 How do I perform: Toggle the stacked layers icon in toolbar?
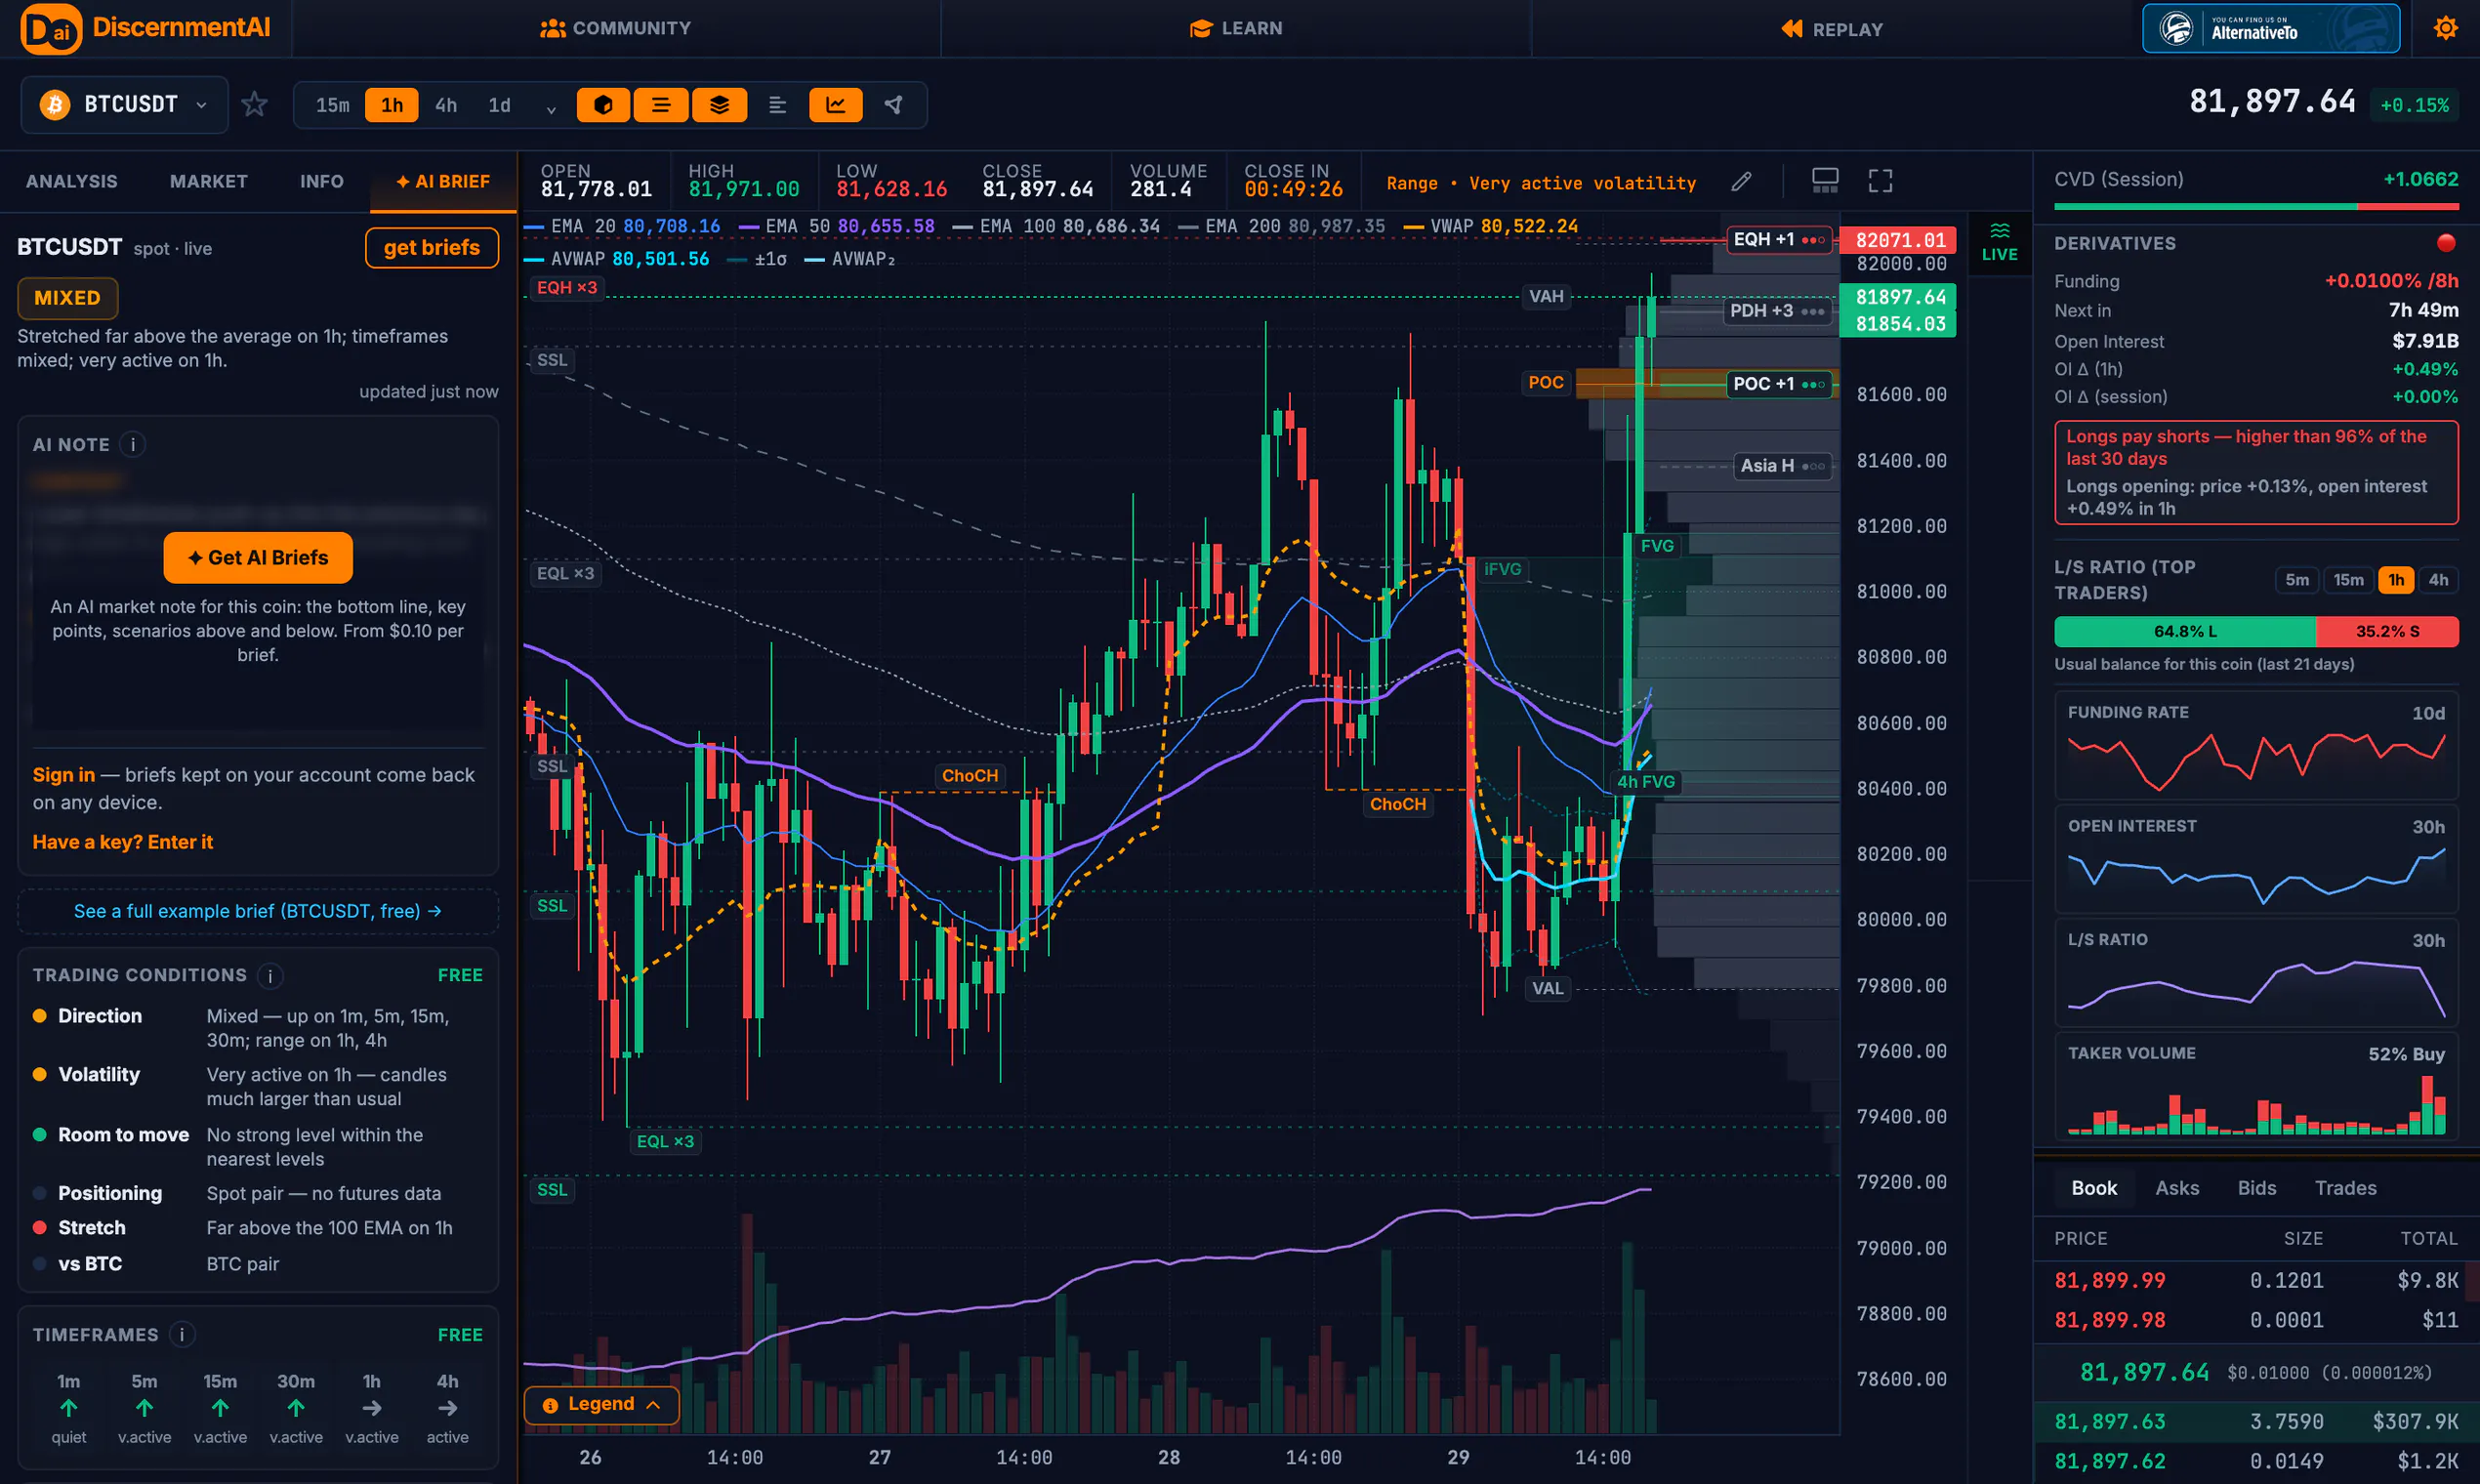coord(719,105)
